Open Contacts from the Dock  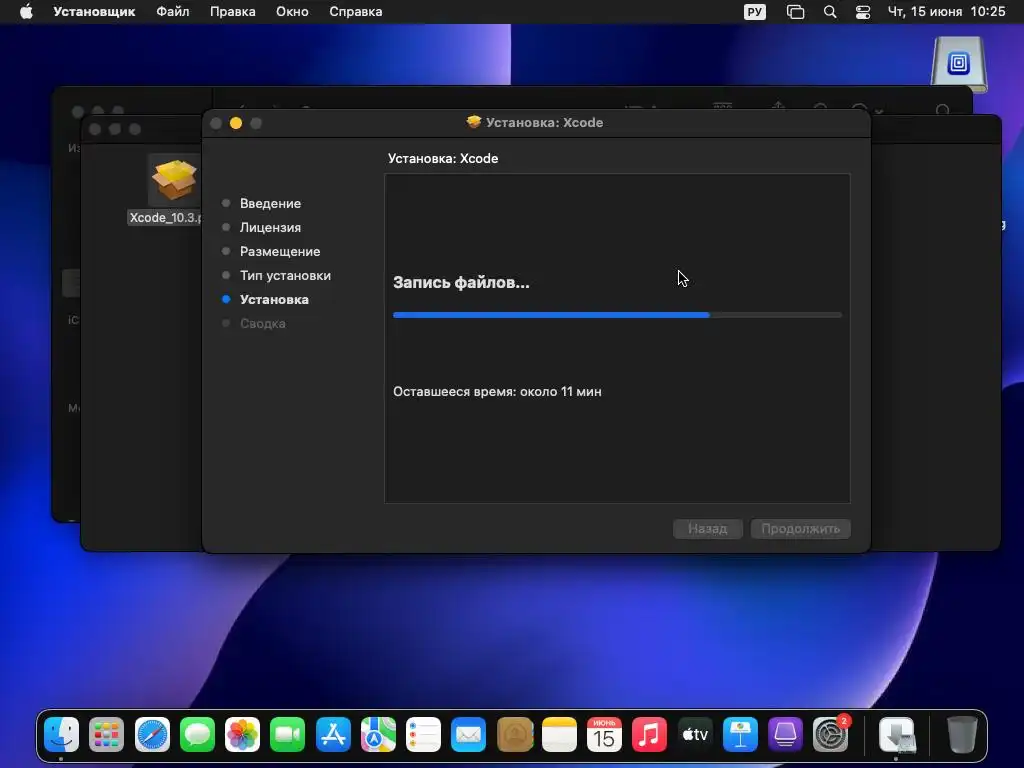tap(515, 735)
